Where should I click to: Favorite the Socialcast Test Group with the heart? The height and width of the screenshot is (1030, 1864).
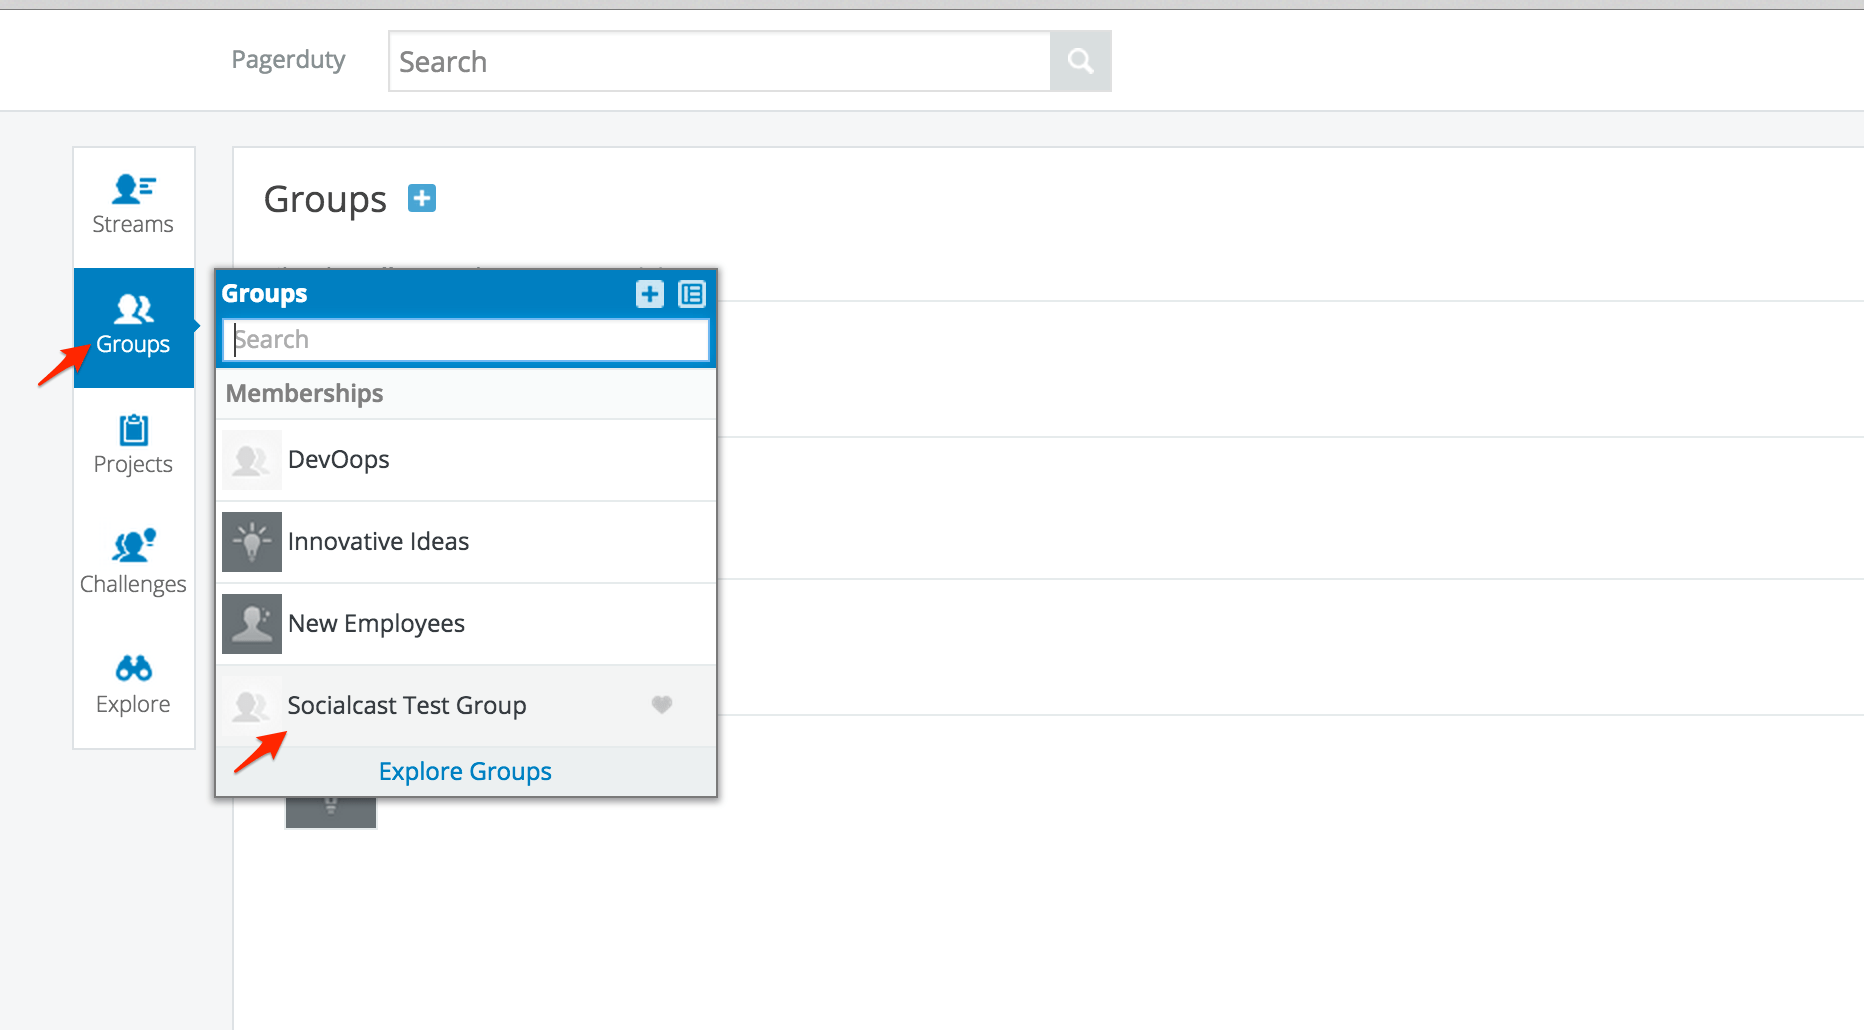click(662, 705)
